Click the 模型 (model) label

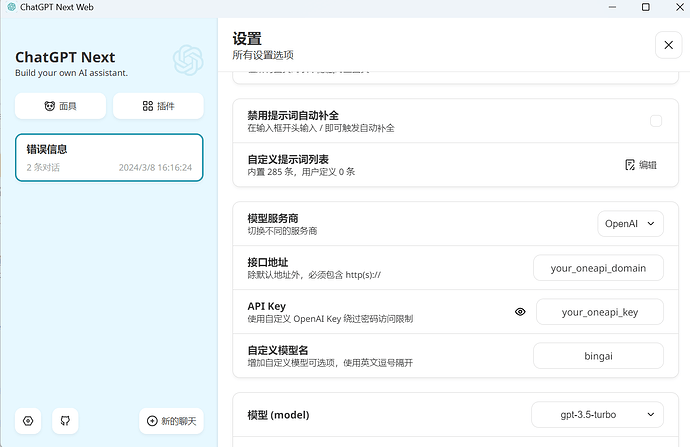click(278, 415)
